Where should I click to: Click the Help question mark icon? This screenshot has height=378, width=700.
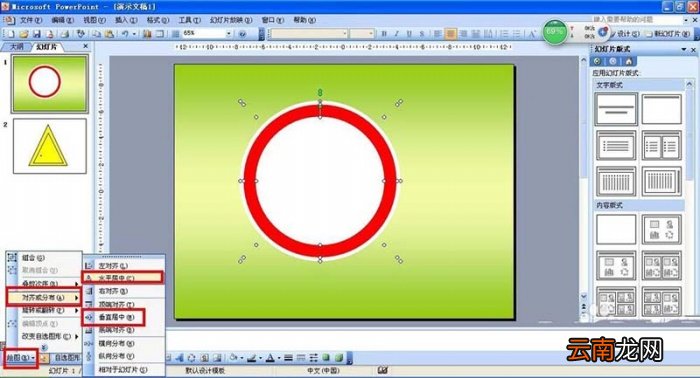pos(242,34)
